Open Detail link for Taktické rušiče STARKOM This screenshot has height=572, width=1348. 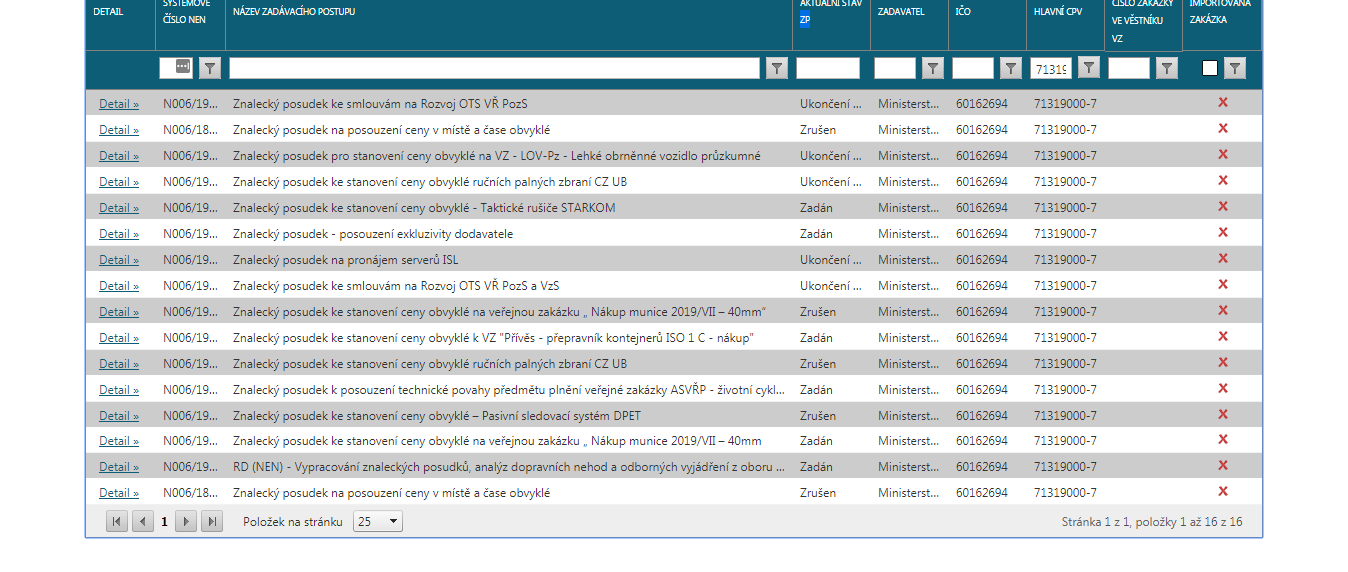coord(119,208)
